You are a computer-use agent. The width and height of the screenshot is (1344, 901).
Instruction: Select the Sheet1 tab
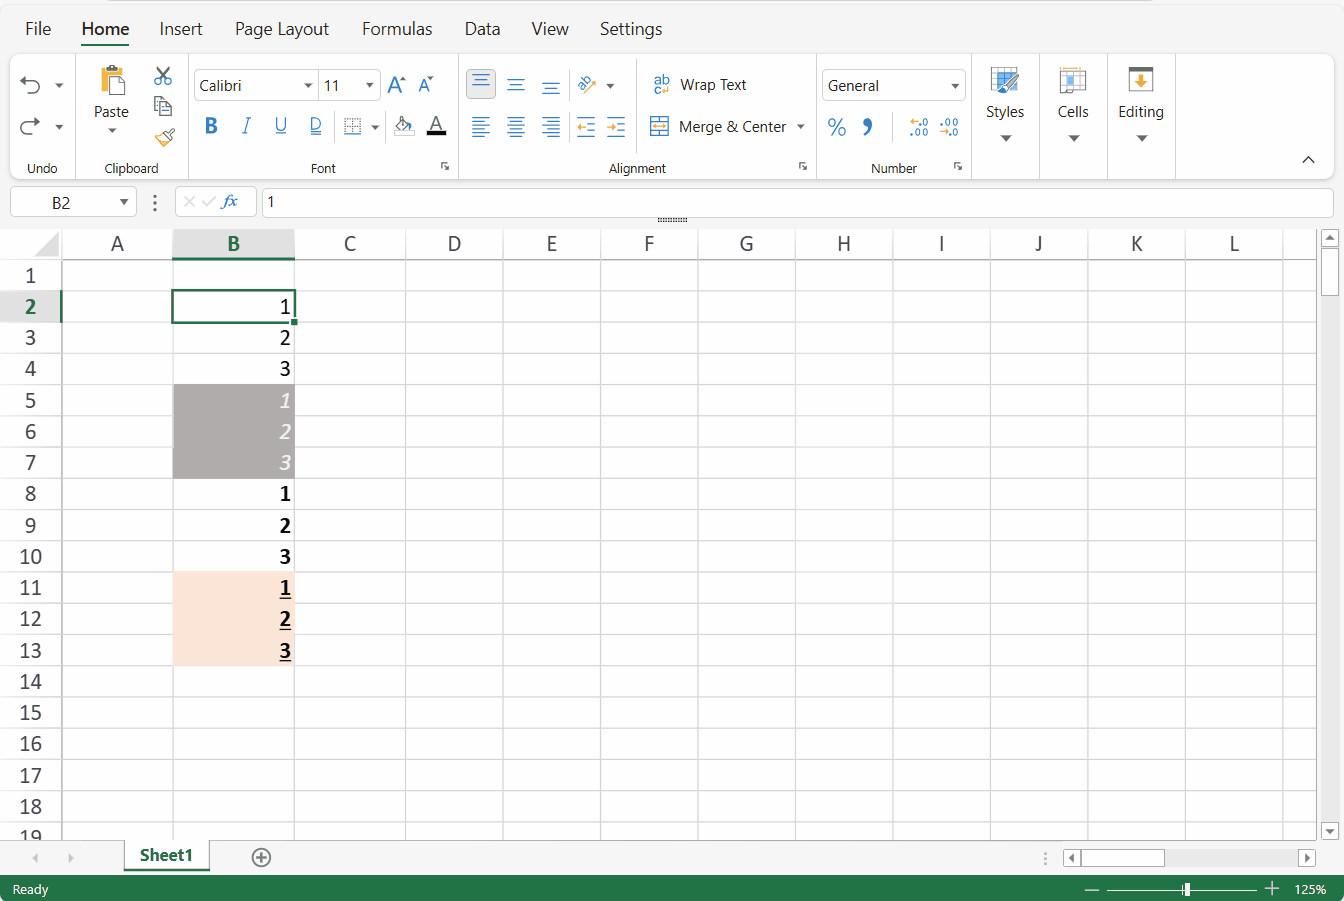pos(166,855)
